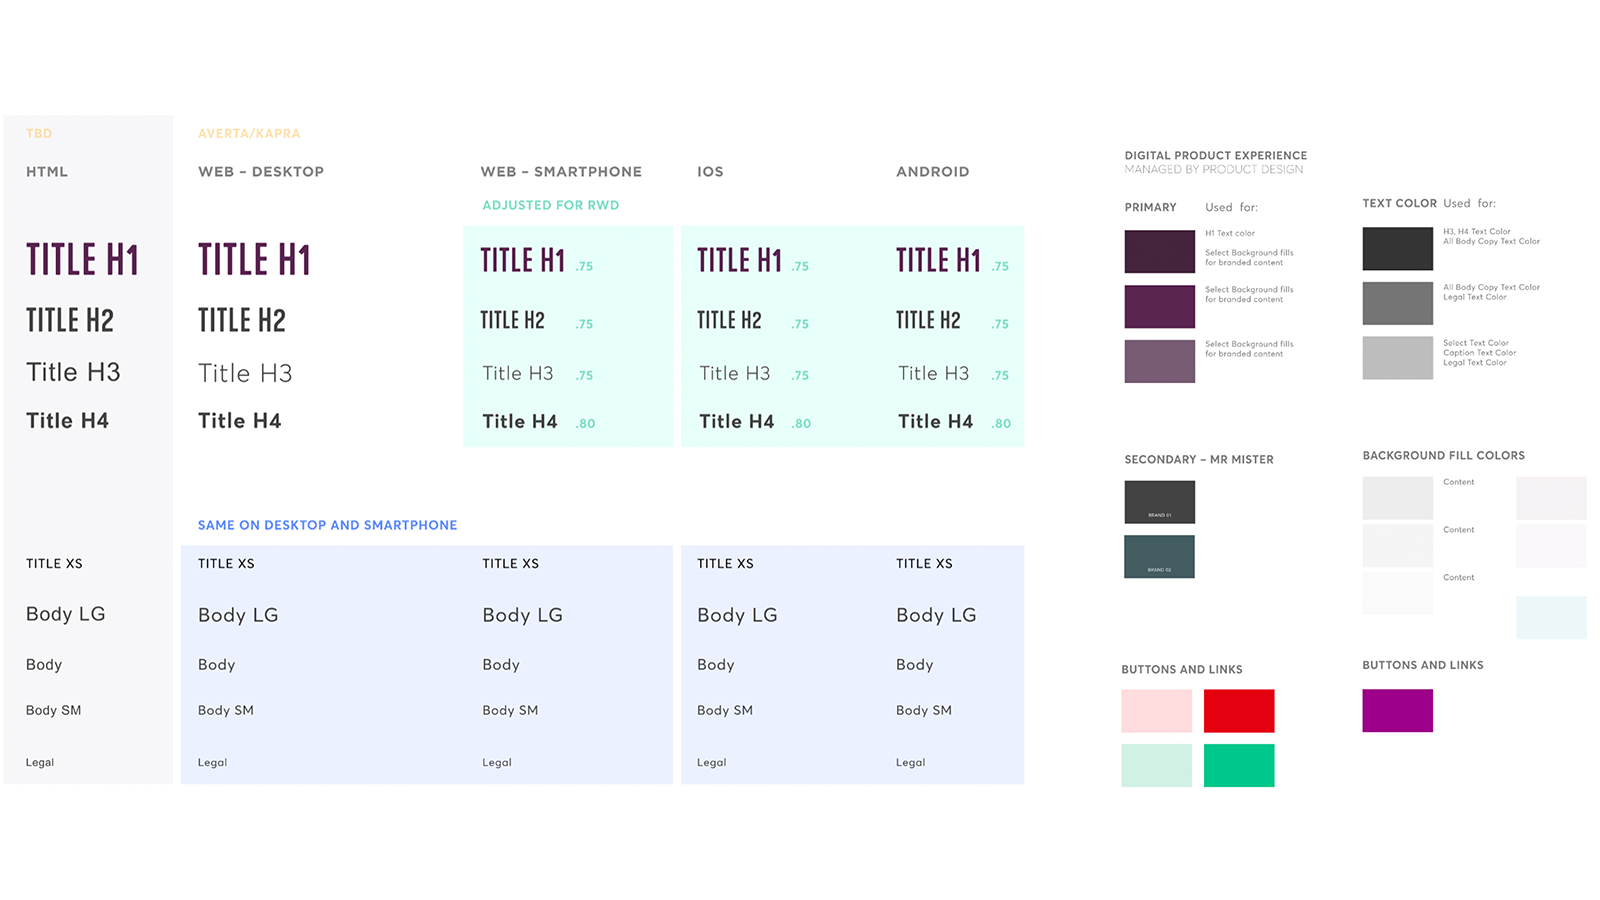Click the darkest purple Primary swatch
Image resolution: width=1600 pixels, height=900 pixels.
tap(1159, 252)
